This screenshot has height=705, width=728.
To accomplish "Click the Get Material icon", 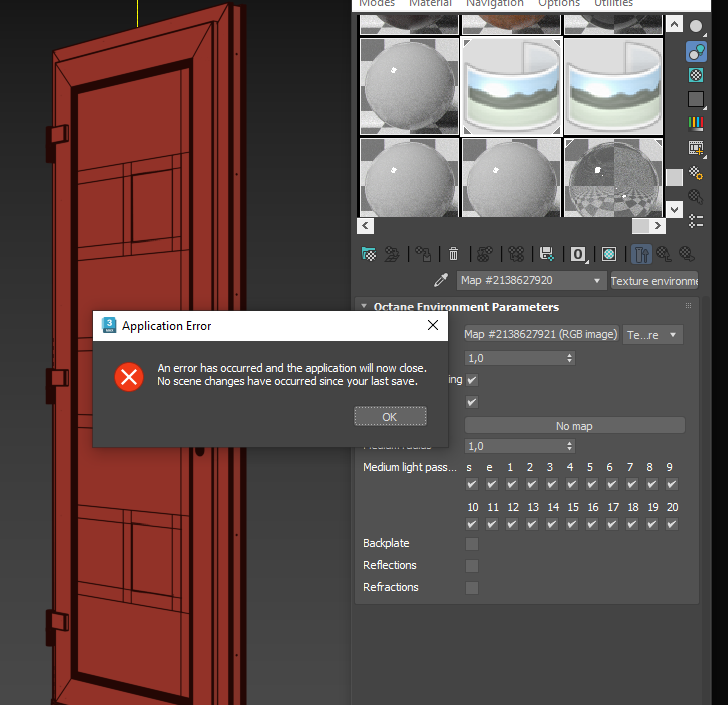I will coord(369,254).
